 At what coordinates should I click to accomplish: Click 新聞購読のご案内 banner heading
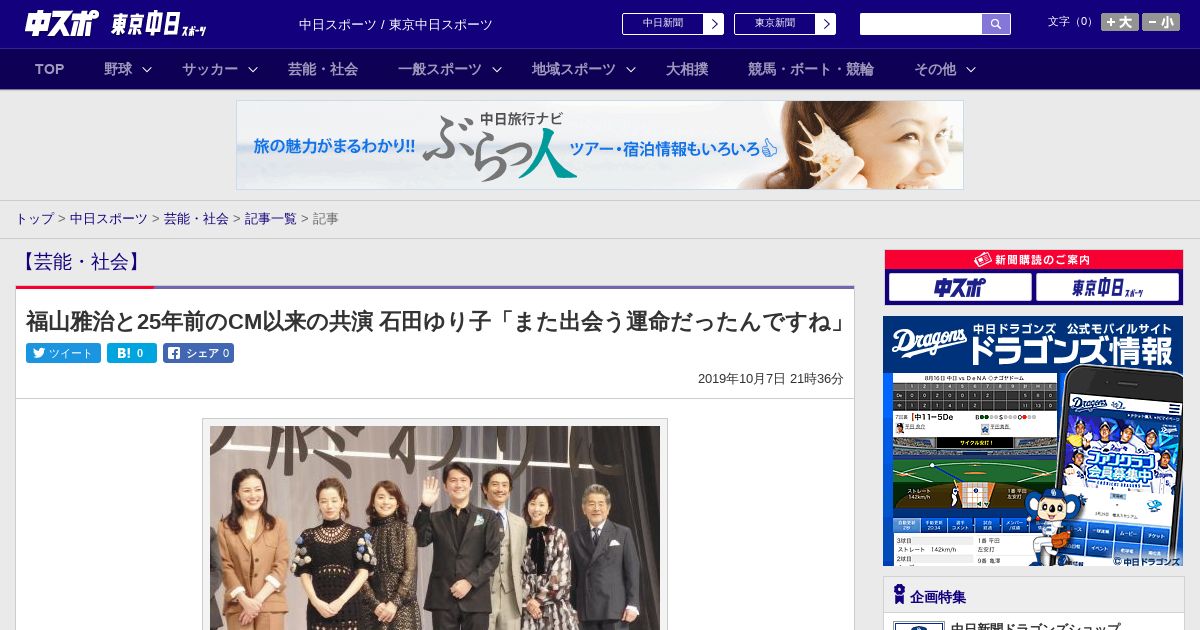[x=1034, y=259]
